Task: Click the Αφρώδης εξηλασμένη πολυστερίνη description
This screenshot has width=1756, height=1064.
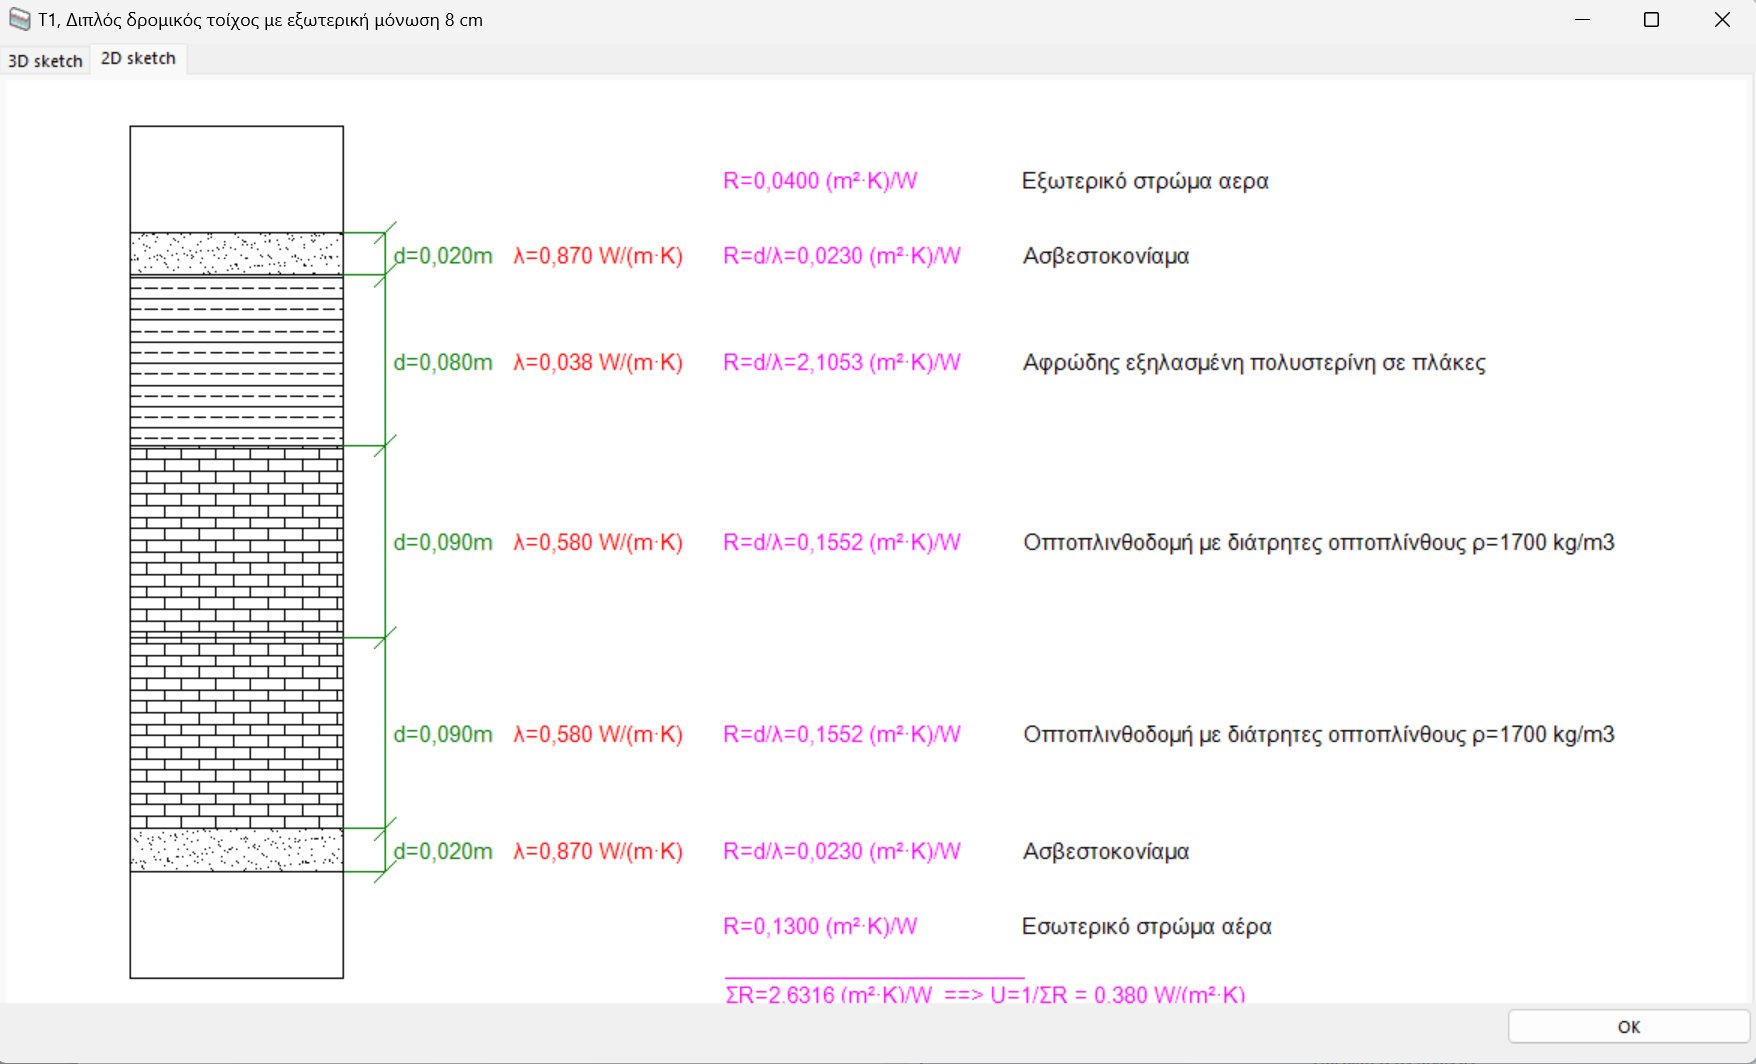Action: click(x=1254, y=362)
